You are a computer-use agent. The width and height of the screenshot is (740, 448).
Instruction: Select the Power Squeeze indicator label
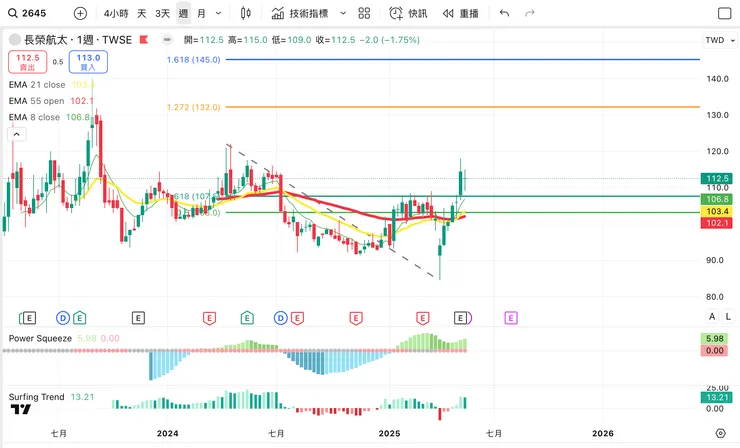pos(40,338)
